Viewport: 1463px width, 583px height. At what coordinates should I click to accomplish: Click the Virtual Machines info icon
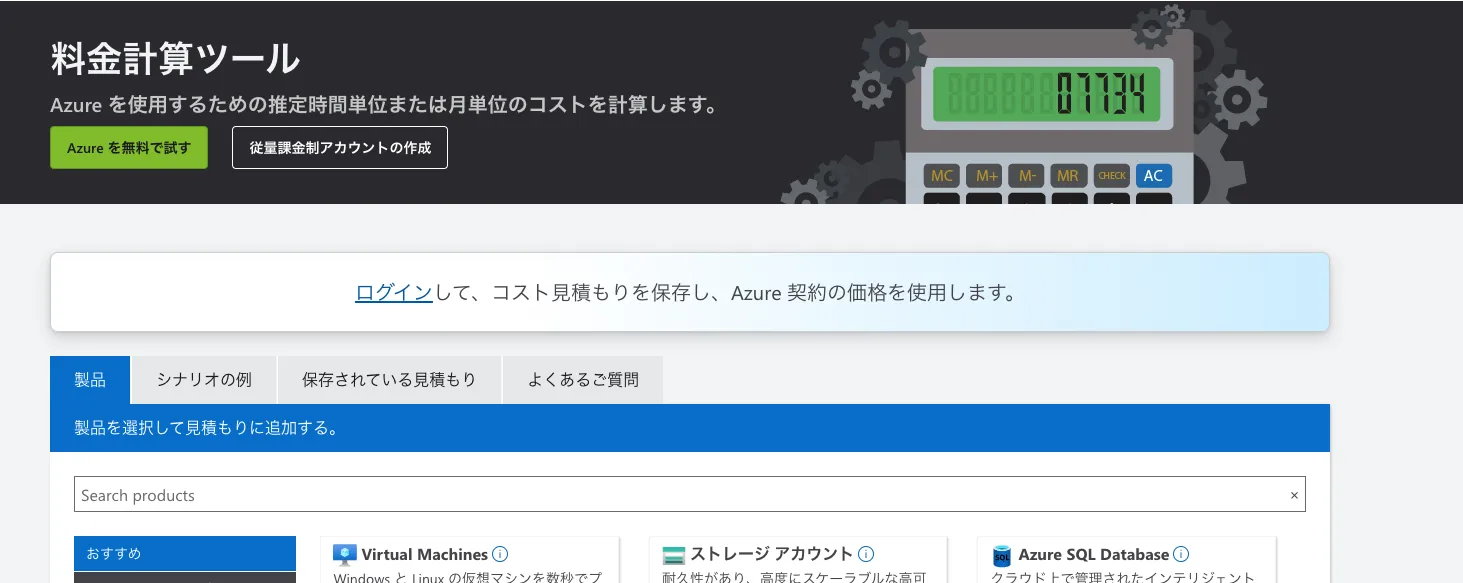pos(500,554)
